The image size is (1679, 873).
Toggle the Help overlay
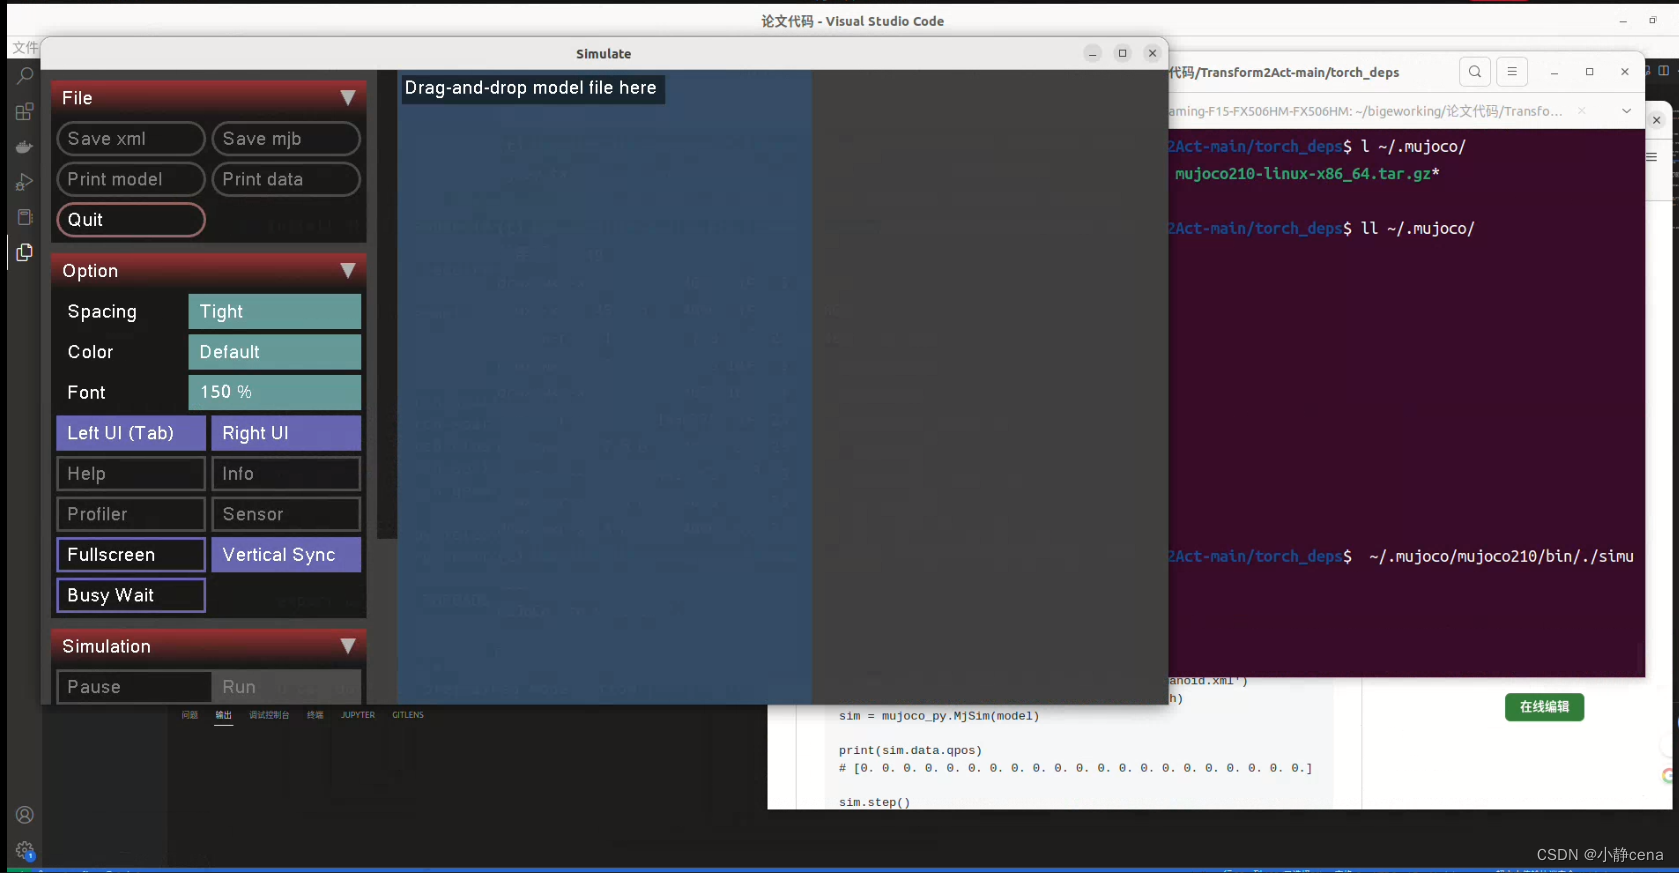[x=131, y=474]
